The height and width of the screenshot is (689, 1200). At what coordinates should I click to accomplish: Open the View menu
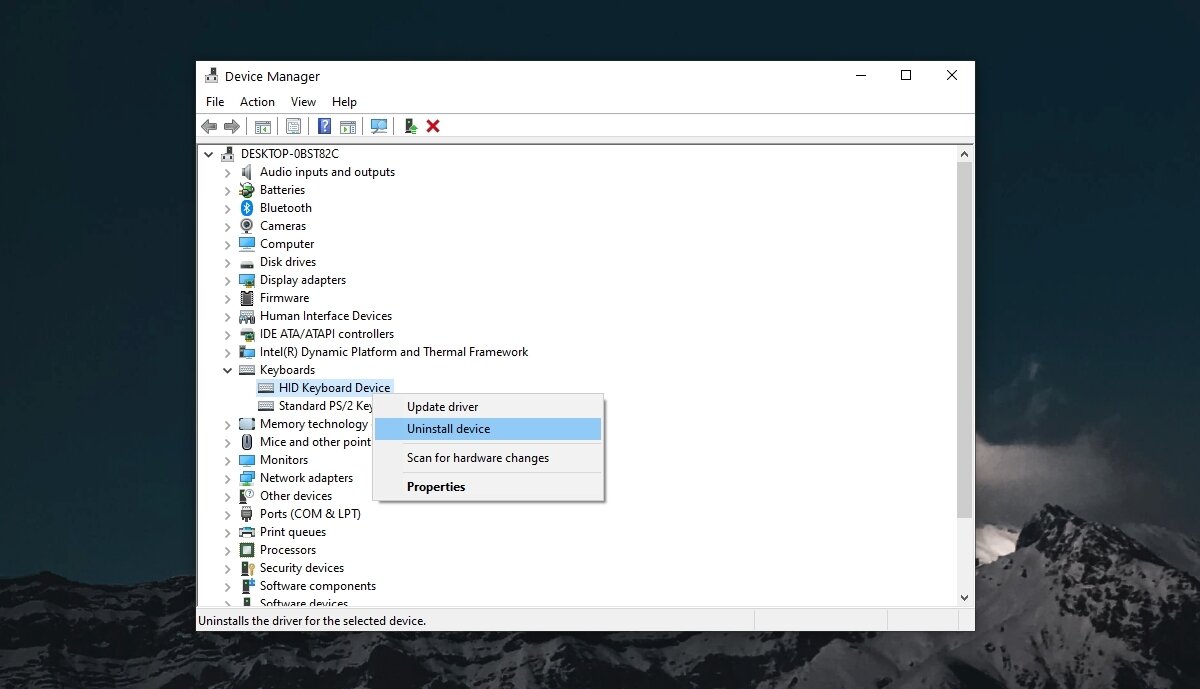(x=303, y=101)
